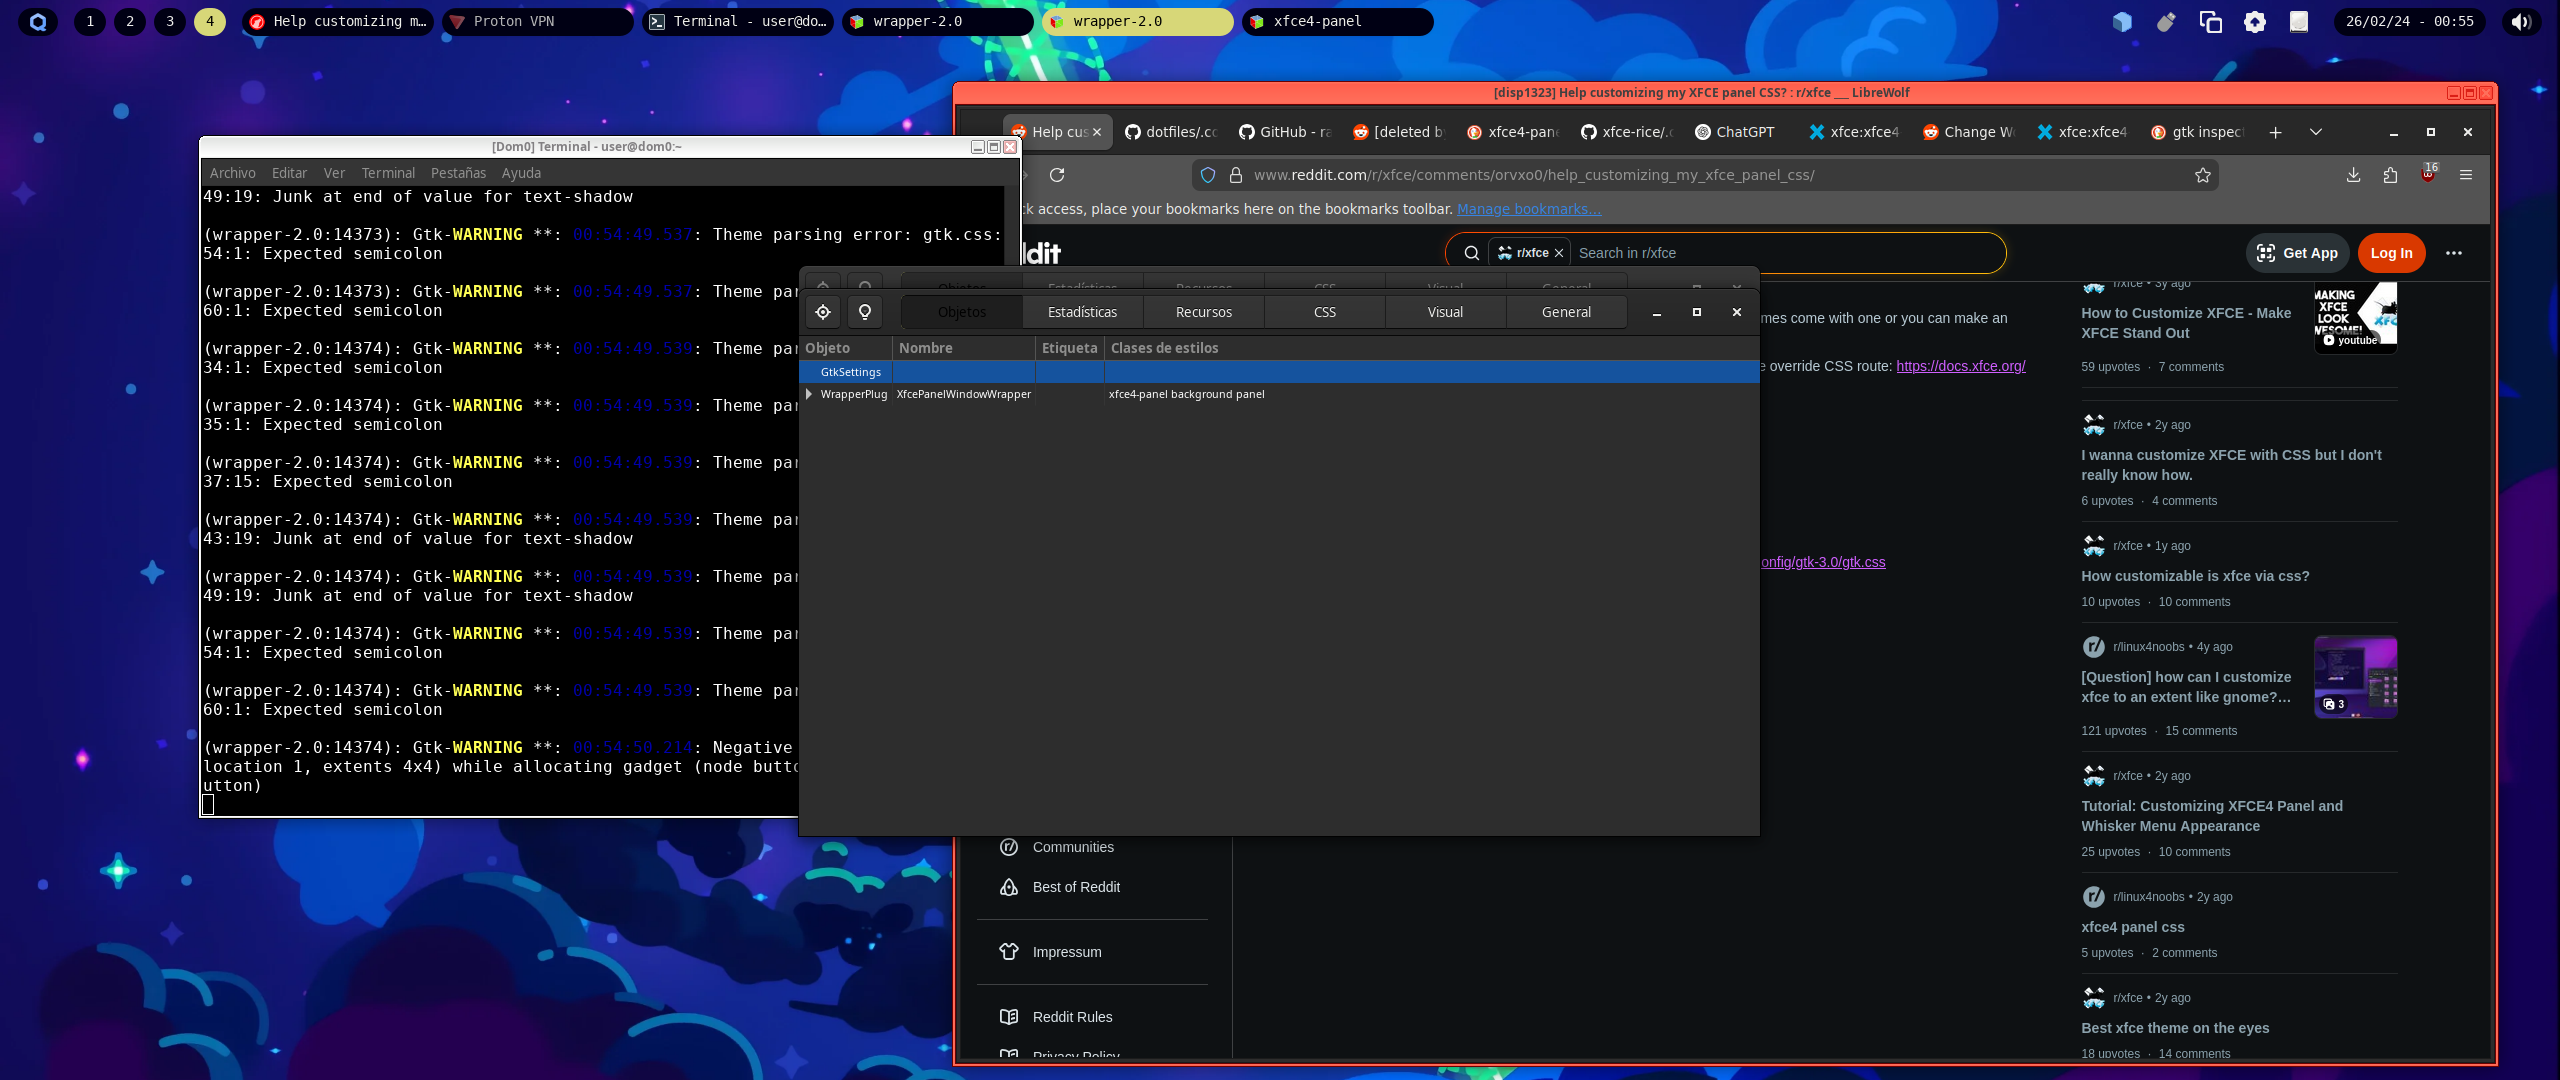Click the Log In button
The height and width of the screenshot is (1080, 2560).
2391,253
